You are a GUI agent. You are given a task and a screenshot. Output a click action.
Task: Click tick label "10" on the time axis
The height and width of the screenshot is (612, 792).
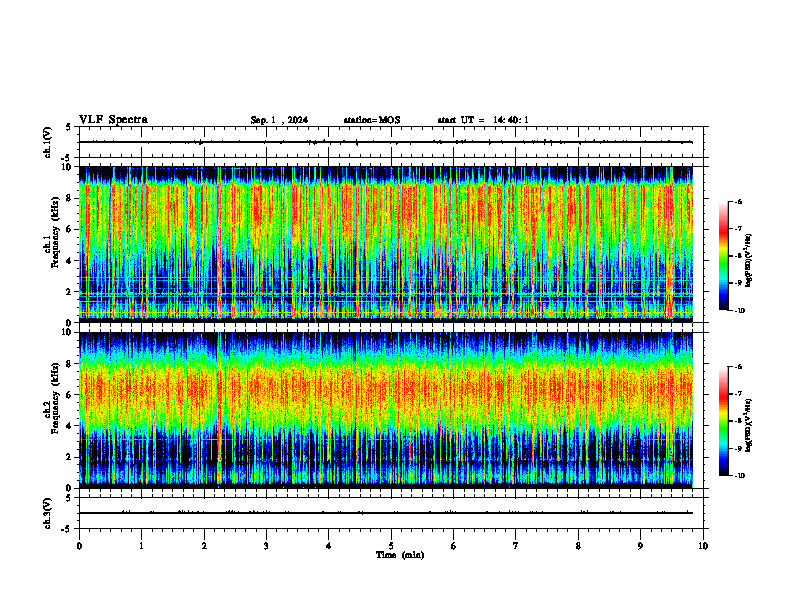tap(703, 546)
